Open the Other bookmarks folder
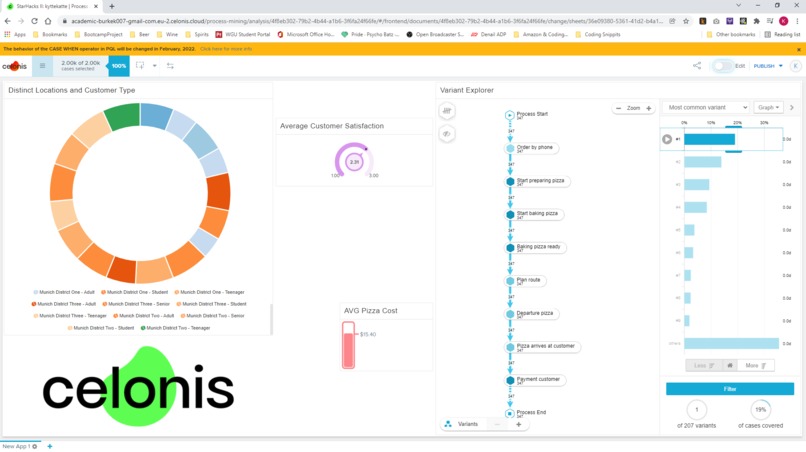806x452 pixels. click(731, 34)
